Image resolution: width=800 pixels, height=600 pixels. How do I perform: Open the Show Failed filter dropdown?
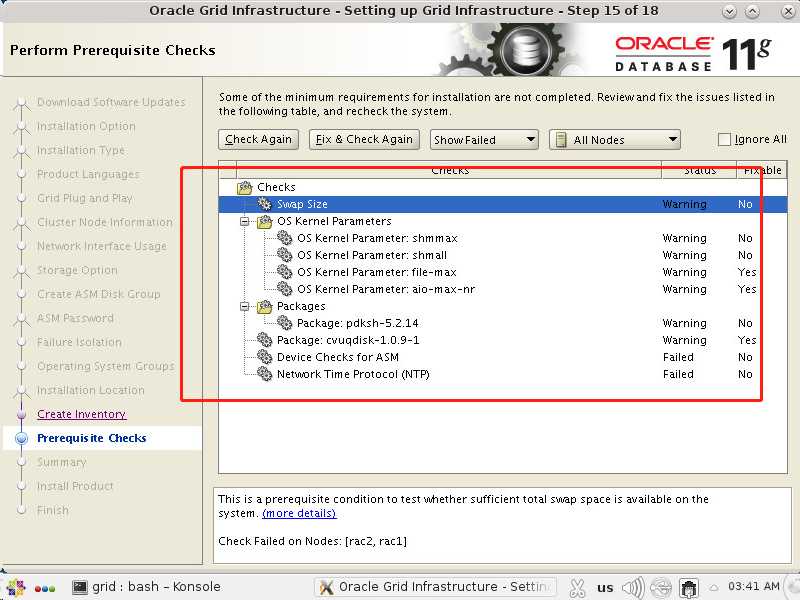click(x=484, y=139)
